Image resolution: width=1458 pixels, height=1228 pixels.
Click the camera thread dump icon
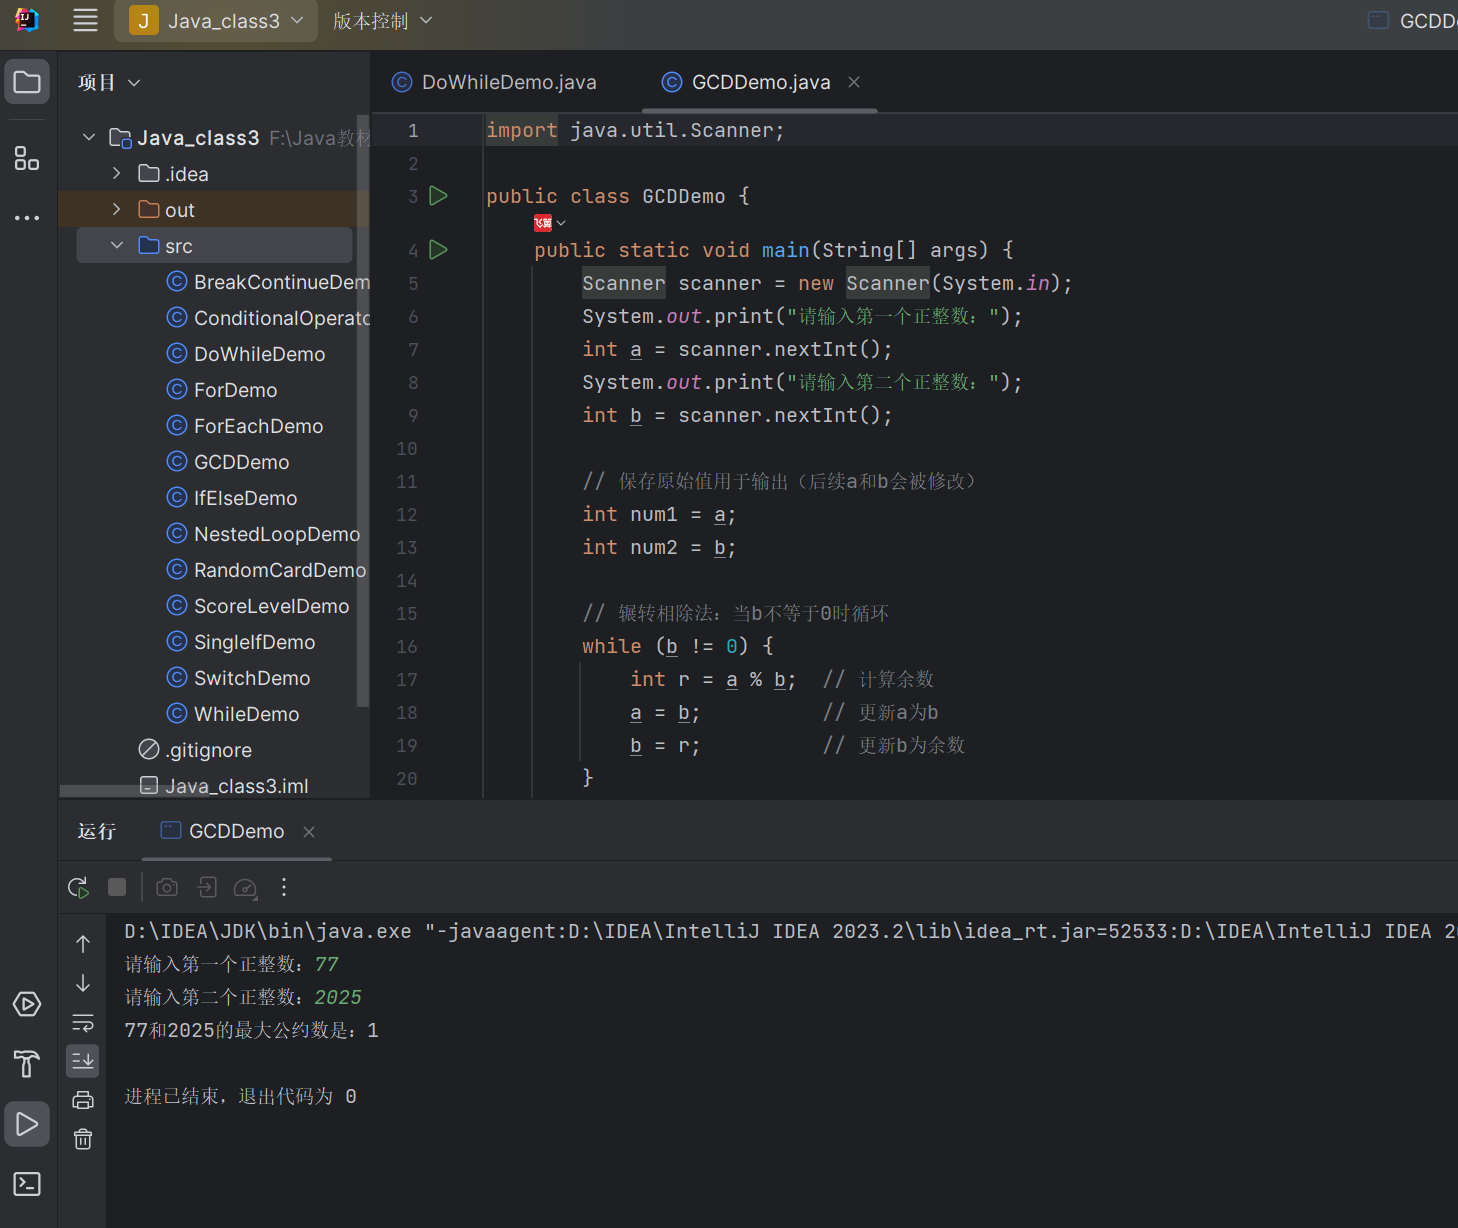pyautogui.click(x=167, y=887)
